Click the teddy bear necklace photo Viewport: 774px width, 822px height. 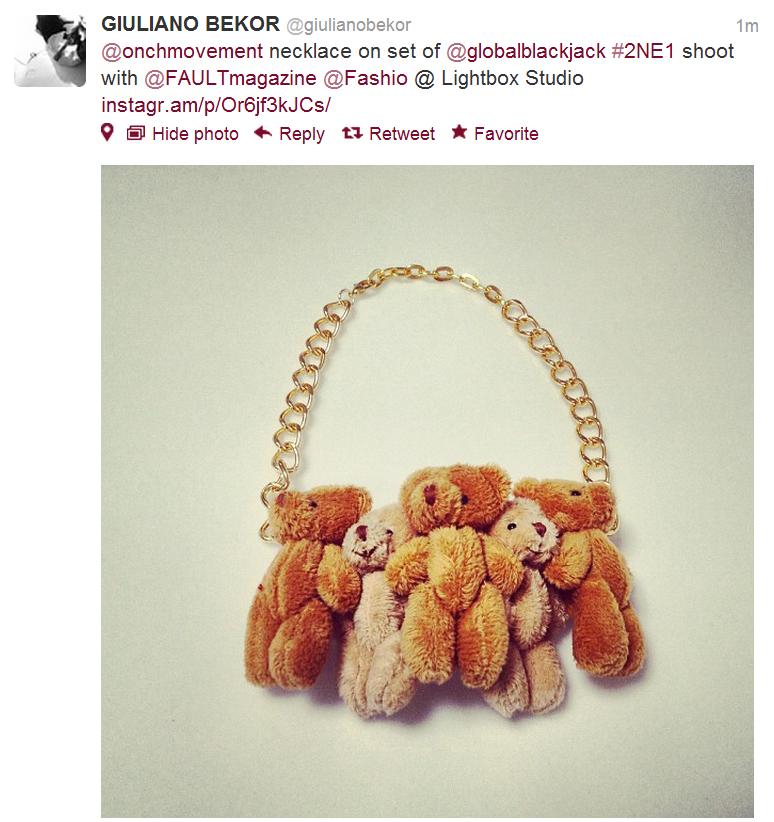coord(427,490)
